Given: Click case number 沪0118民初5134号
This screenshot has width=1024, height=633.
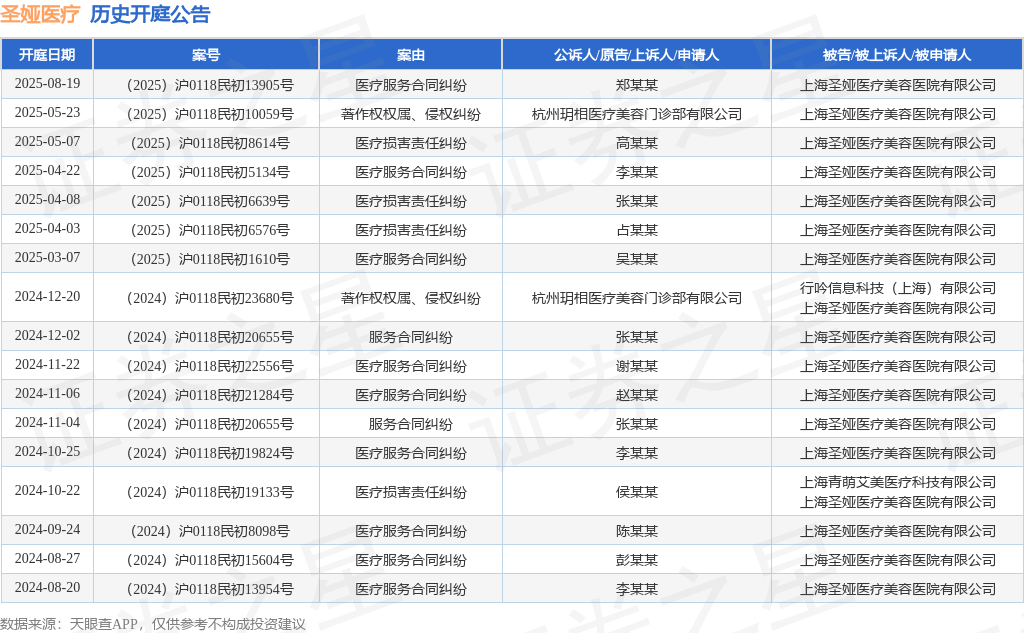Looking at the screenshot, I should [x=234, y=172].
